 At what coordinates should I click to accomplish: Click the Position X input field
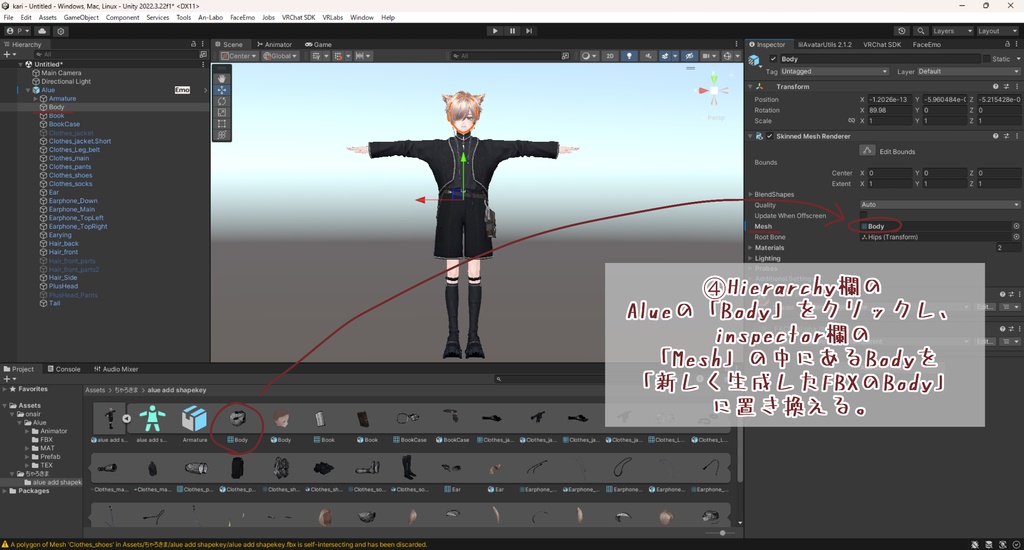point(890,99)
